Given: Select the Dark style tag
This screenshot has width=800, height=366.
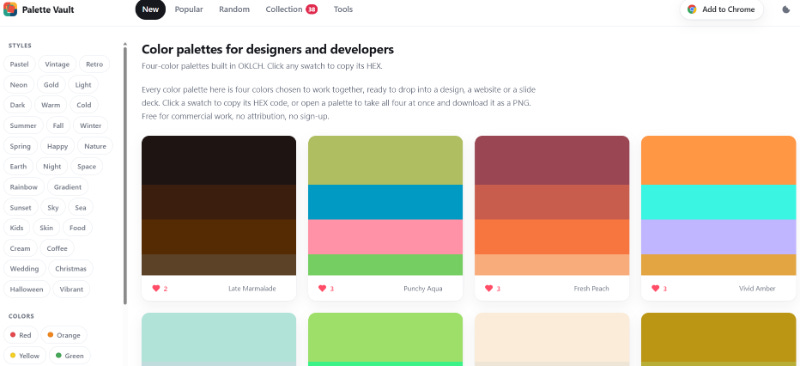Looking at the screenshot, I should click(18, 105).
